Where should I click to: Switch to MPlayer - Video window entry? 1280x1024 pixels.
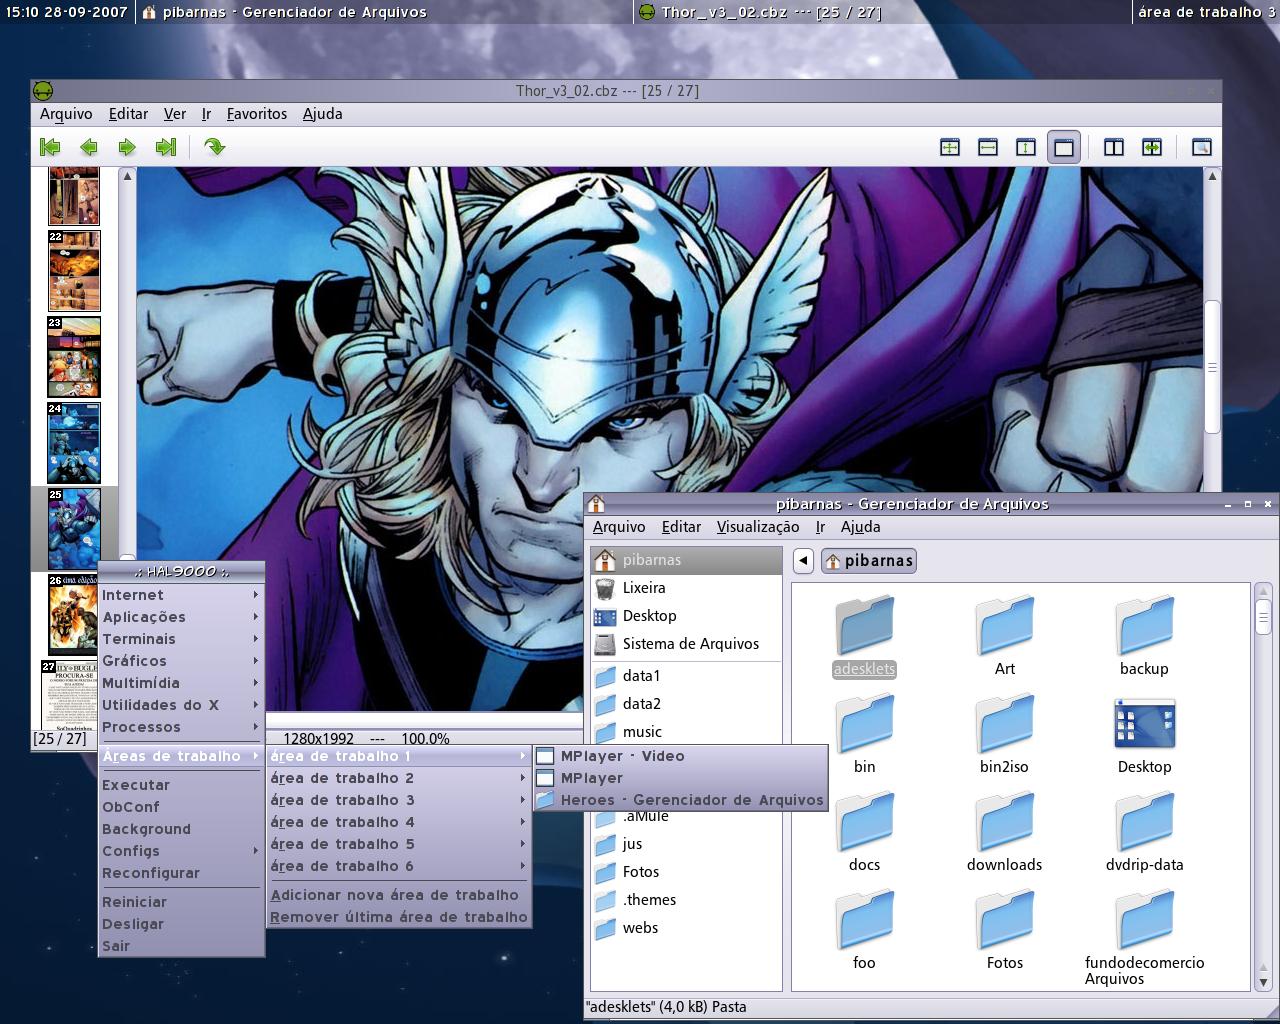tap(680, 756)
